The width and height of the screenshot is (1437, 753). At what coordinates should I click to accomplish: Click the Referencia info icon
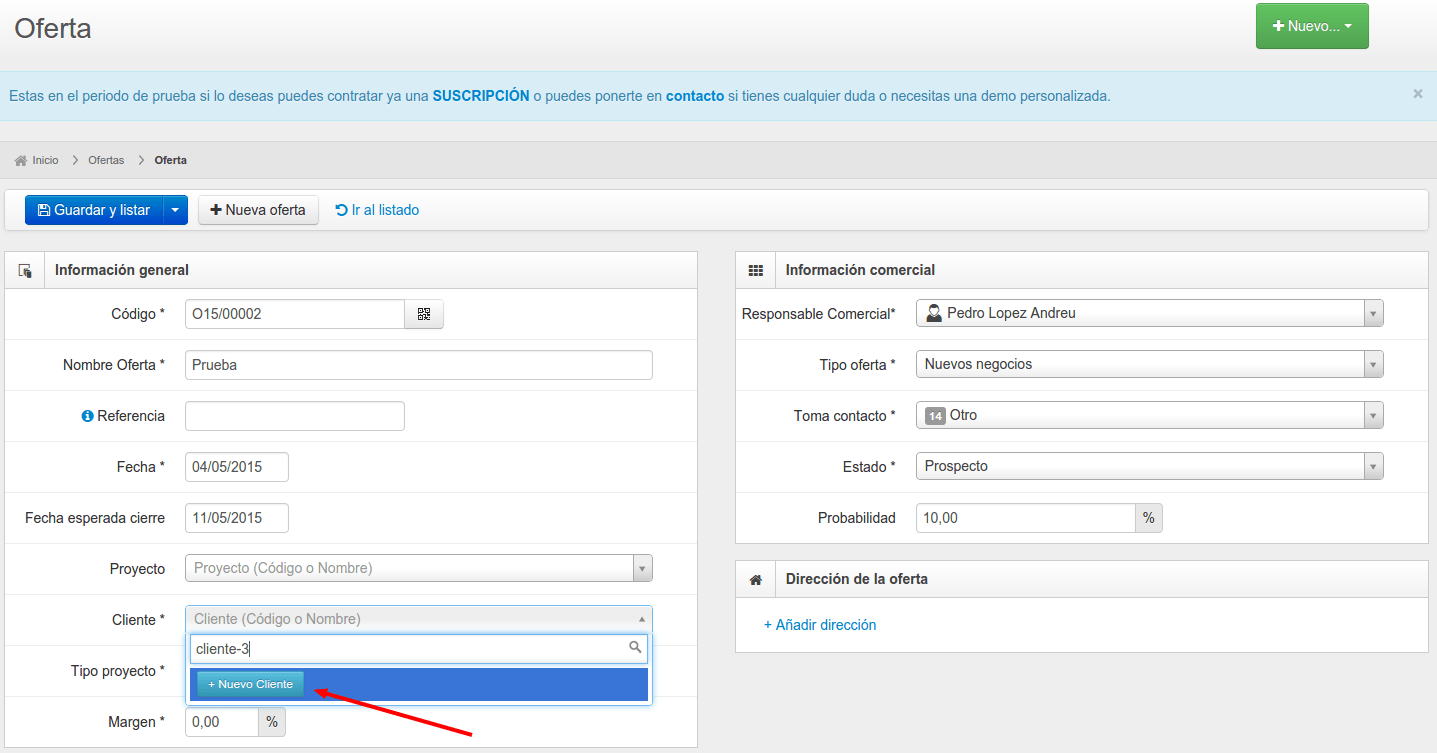(x=87, y=416)
